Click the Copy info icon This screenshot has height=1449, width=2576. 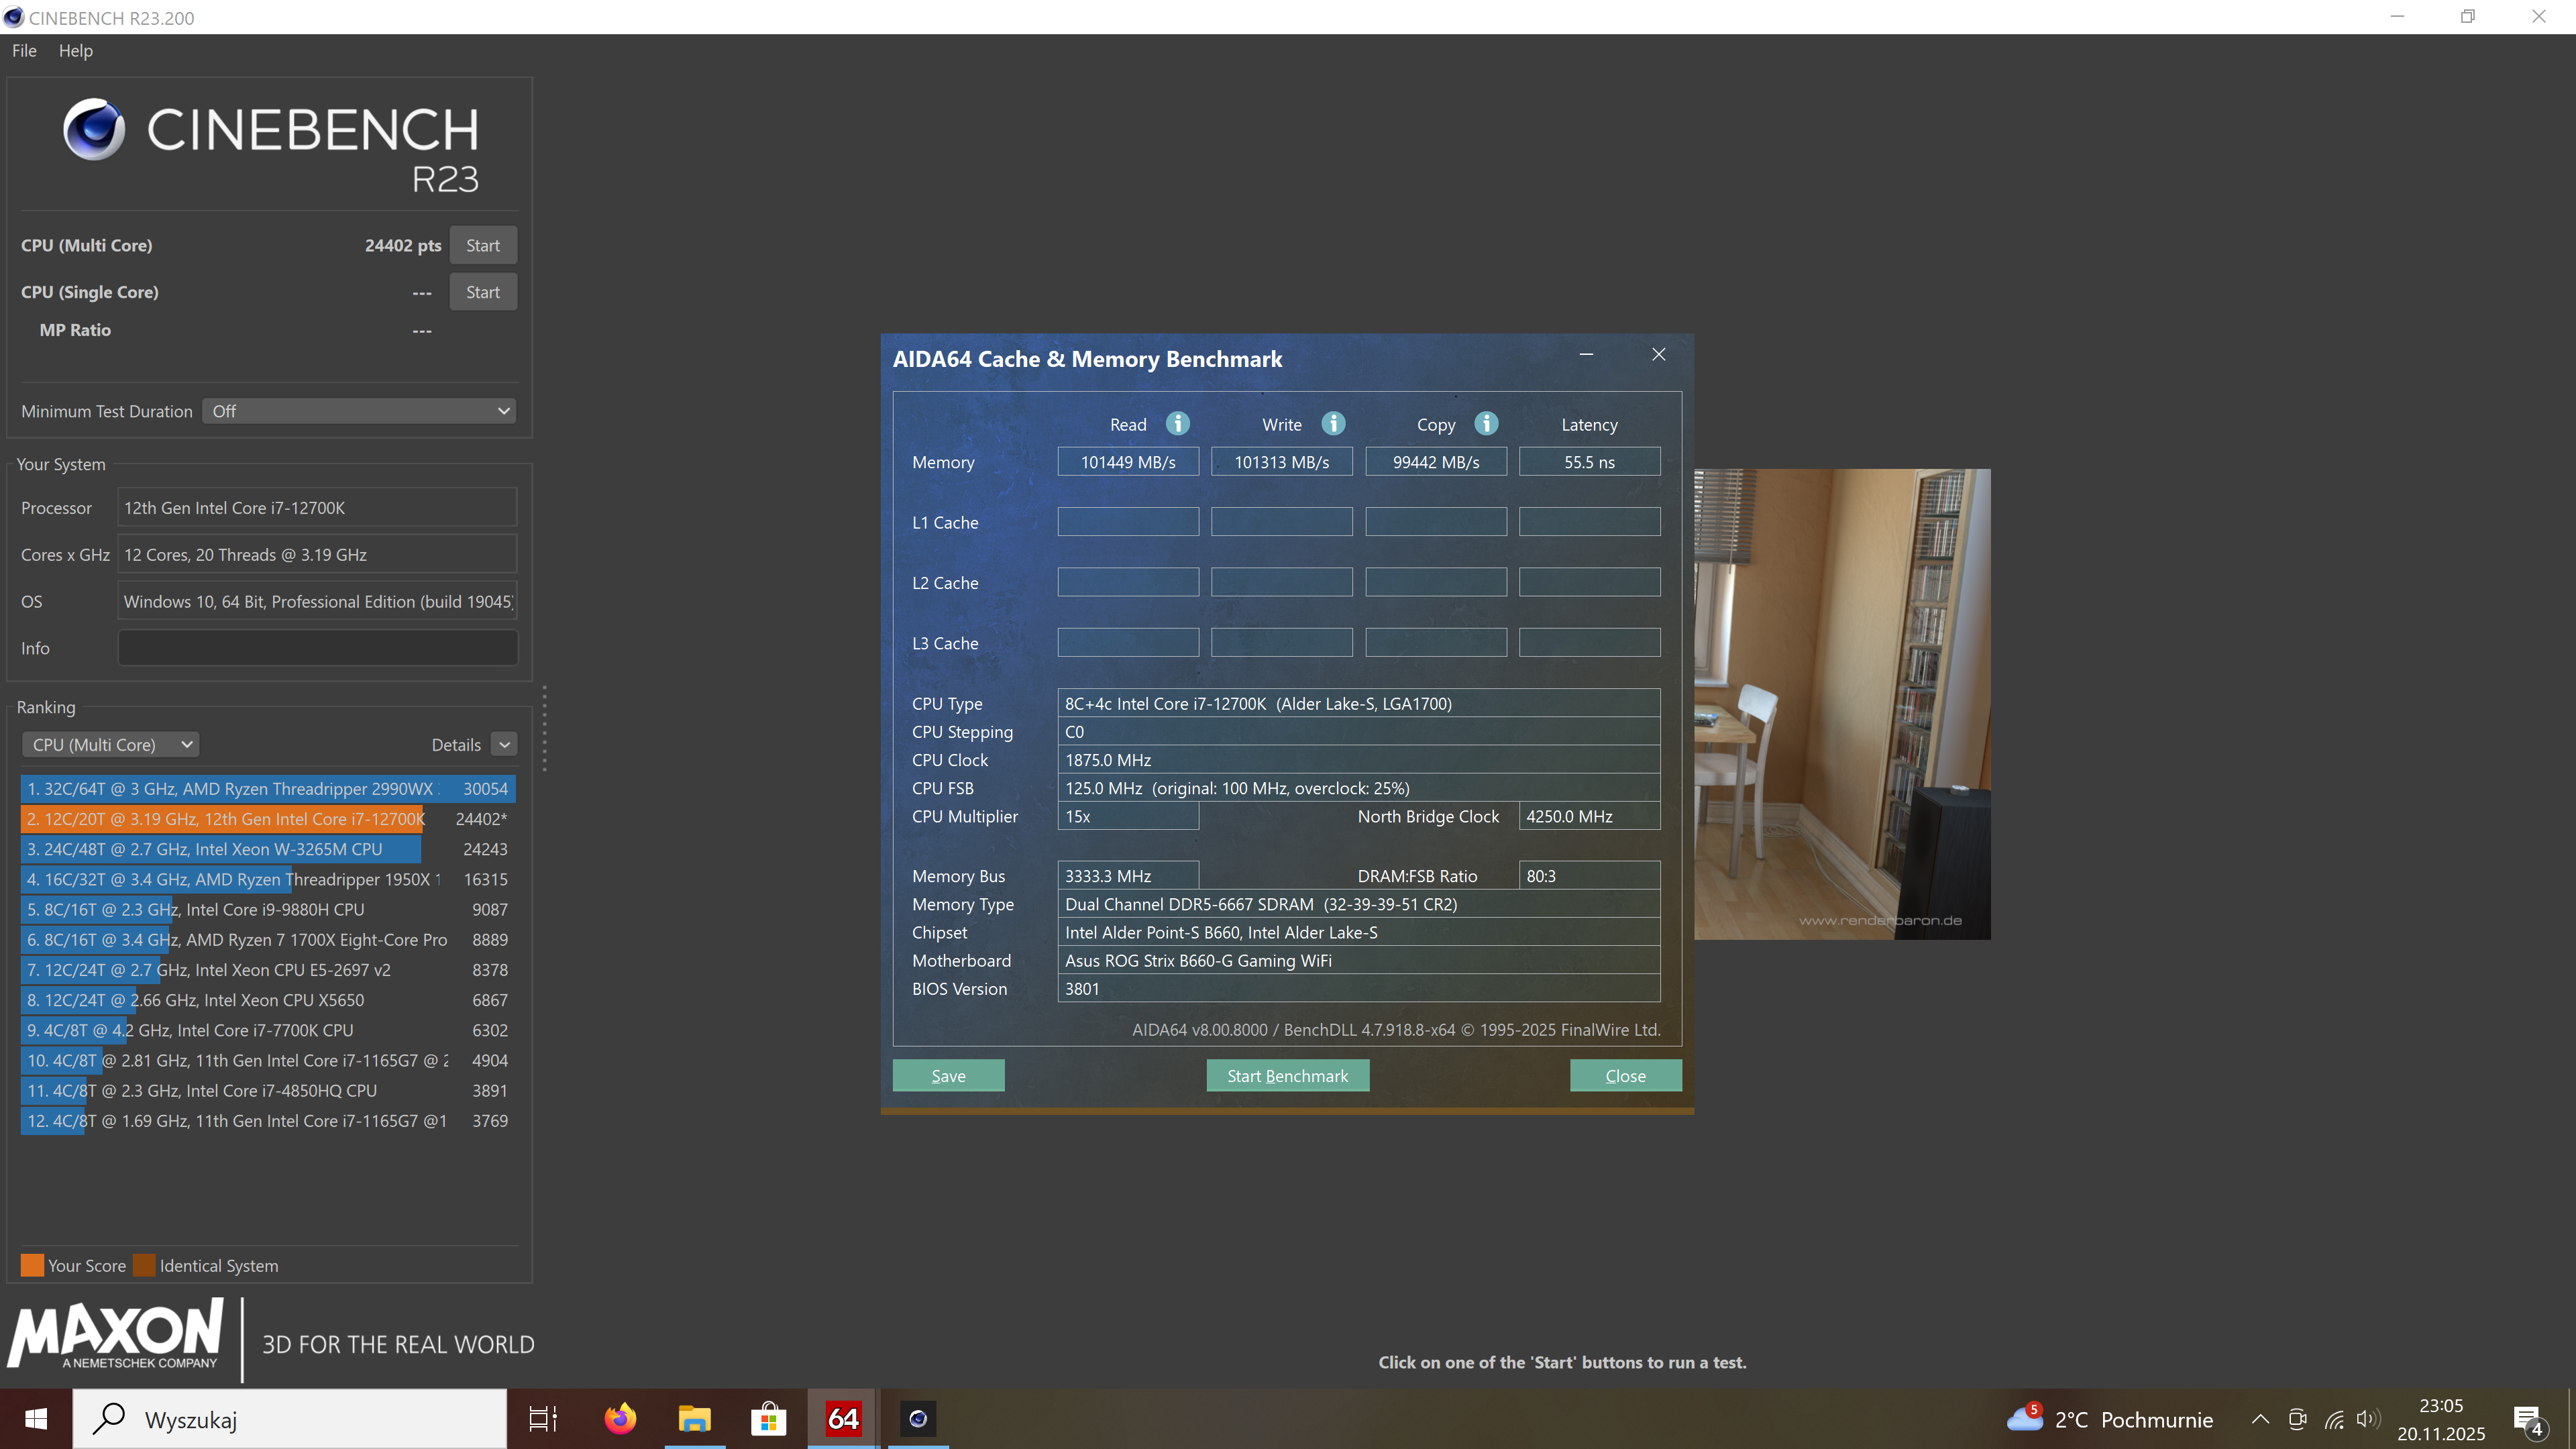(1486, 424)
